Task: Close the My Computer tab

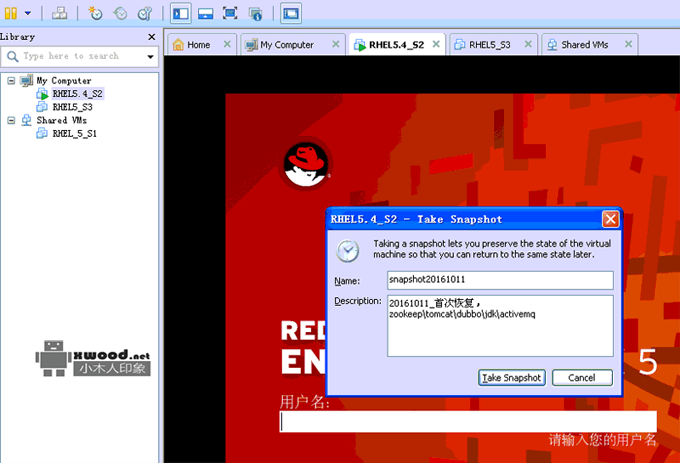Action: tap(336, 44)
